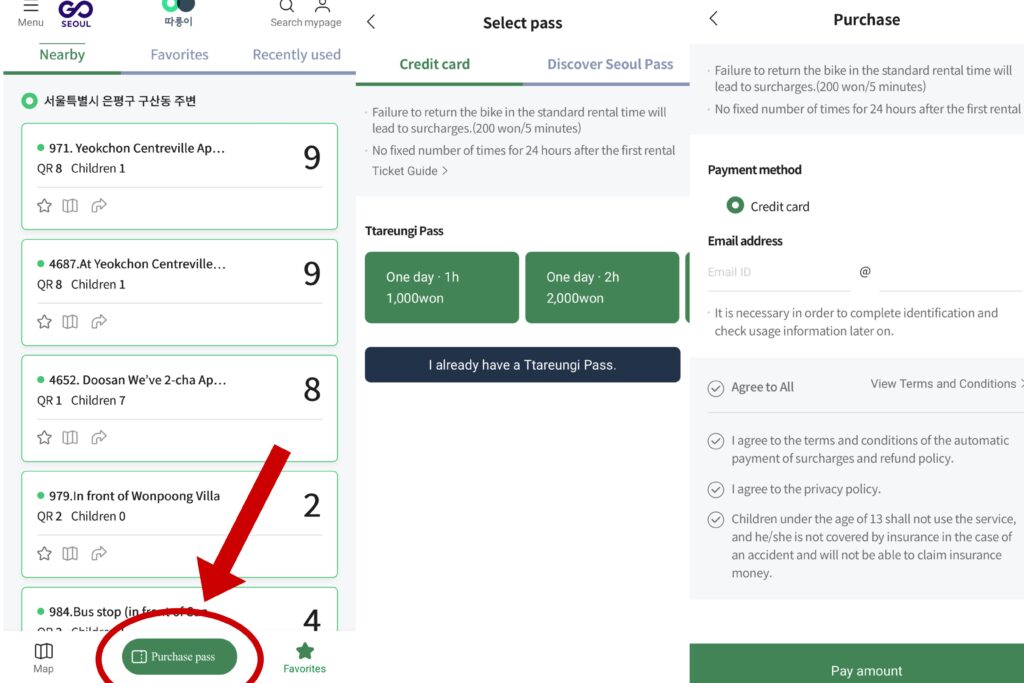Image resolution: width=1024 pixels, height=683 pixels.
Task: Tap the Search magnifier icon
Action: 287,7
